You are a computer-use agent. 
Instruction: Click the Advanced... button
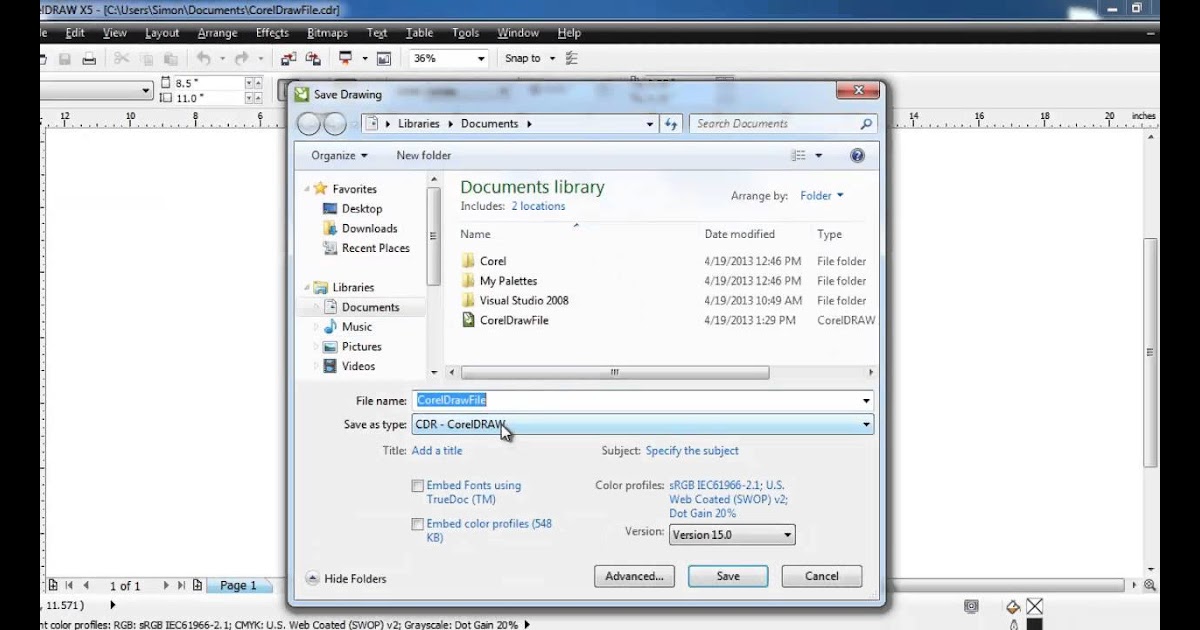click(634, 576)
